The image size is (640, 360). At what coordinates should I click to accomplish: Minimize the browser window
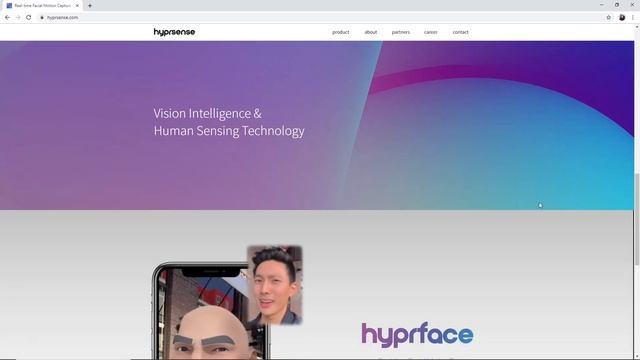(x=602, y=5)
